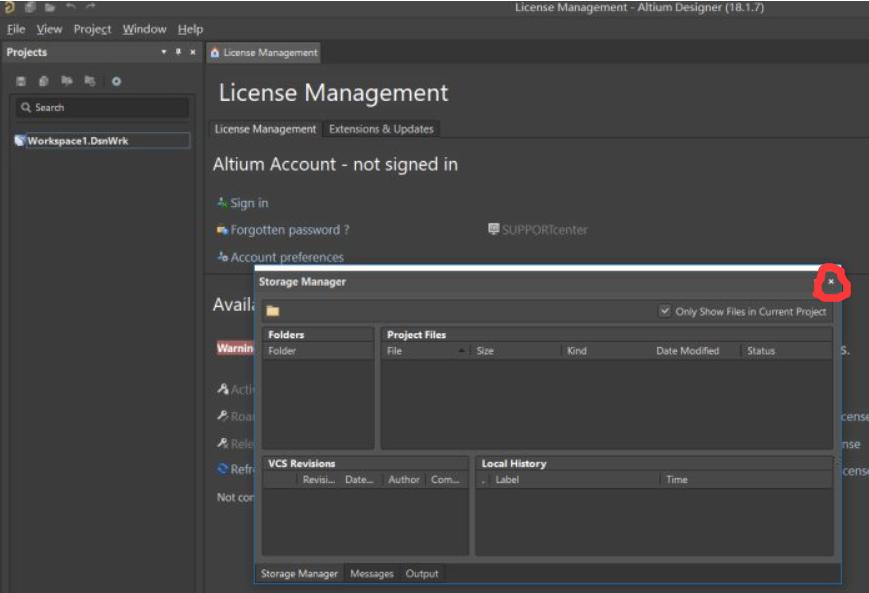
Task: Switch to the Extensions & Updates tab
Action: coord(381,129)
